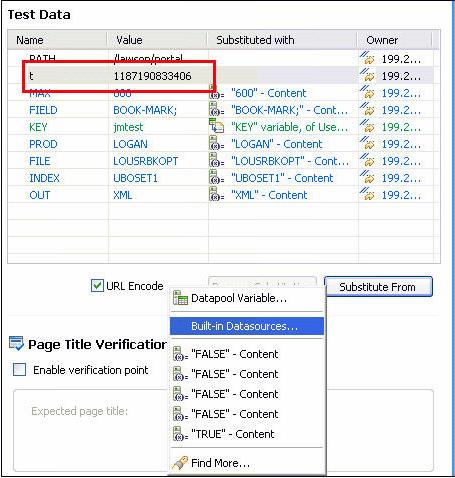Click "KEY" variable substitution text
This screenshot has height=478, width=455.
(290, 127)
